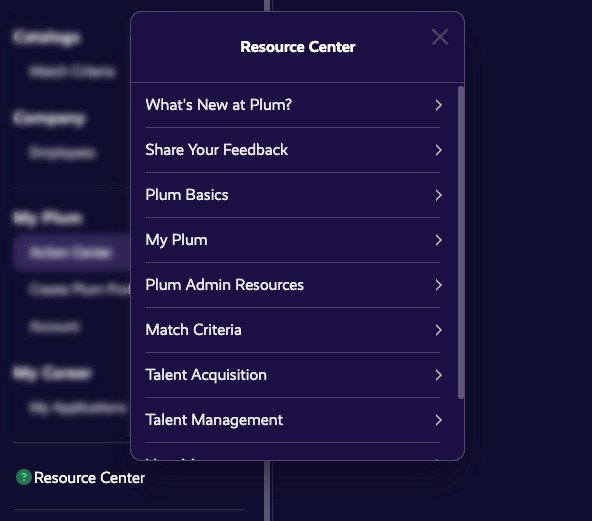Viewport: 592px width, 521px height.
Task: Click the Resource Center popup title
Action: click(x=298, y=47)
